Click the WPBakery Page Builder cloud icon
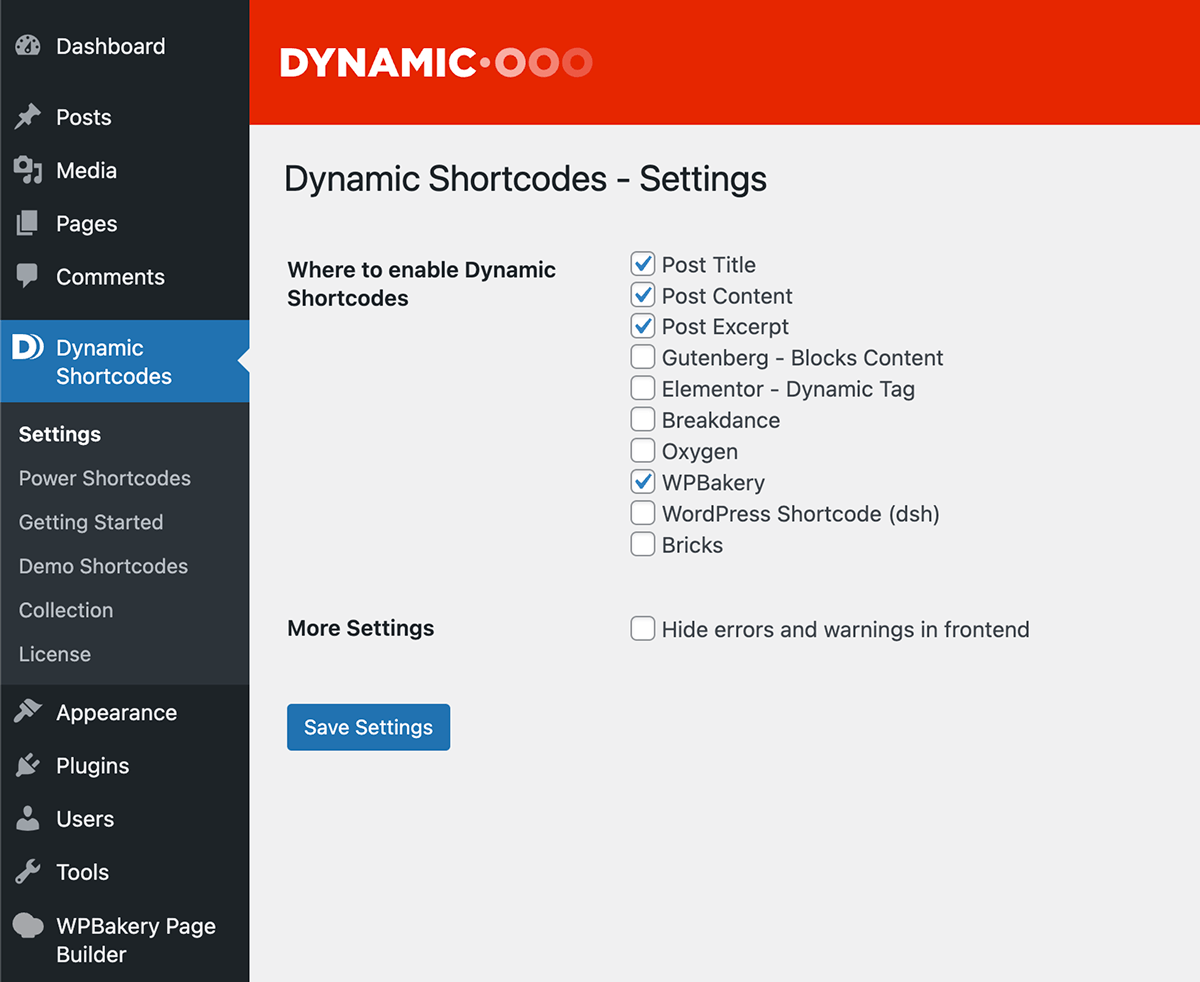This screenshot has width=1200, height=982. (x=28, y=926)
